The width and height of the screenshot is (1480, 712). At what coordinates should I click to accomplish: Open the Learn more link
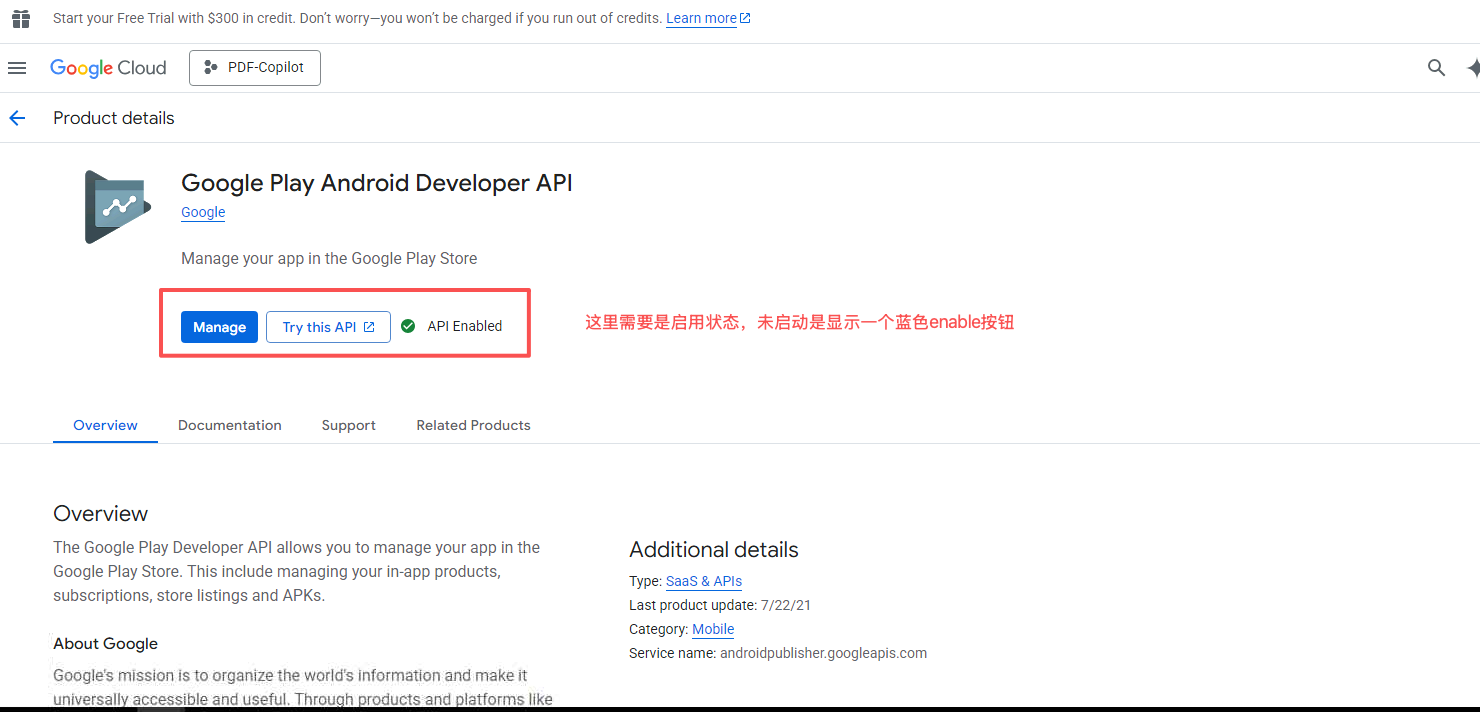(708, 19)
